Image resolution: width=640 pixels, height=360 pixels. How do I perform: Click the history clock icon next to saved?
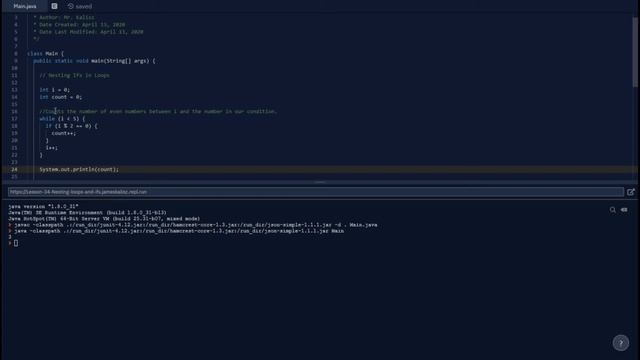click(71, 6)
